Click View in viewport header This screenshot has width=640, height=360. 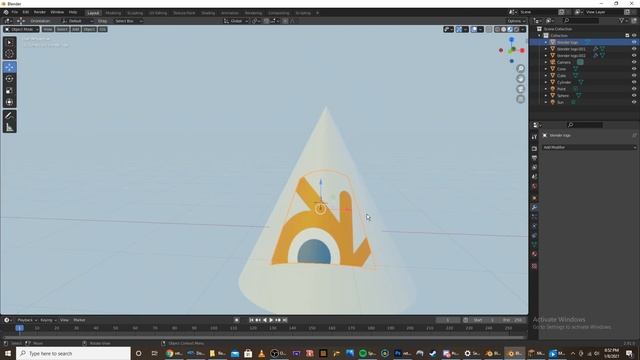pos(48,29)
